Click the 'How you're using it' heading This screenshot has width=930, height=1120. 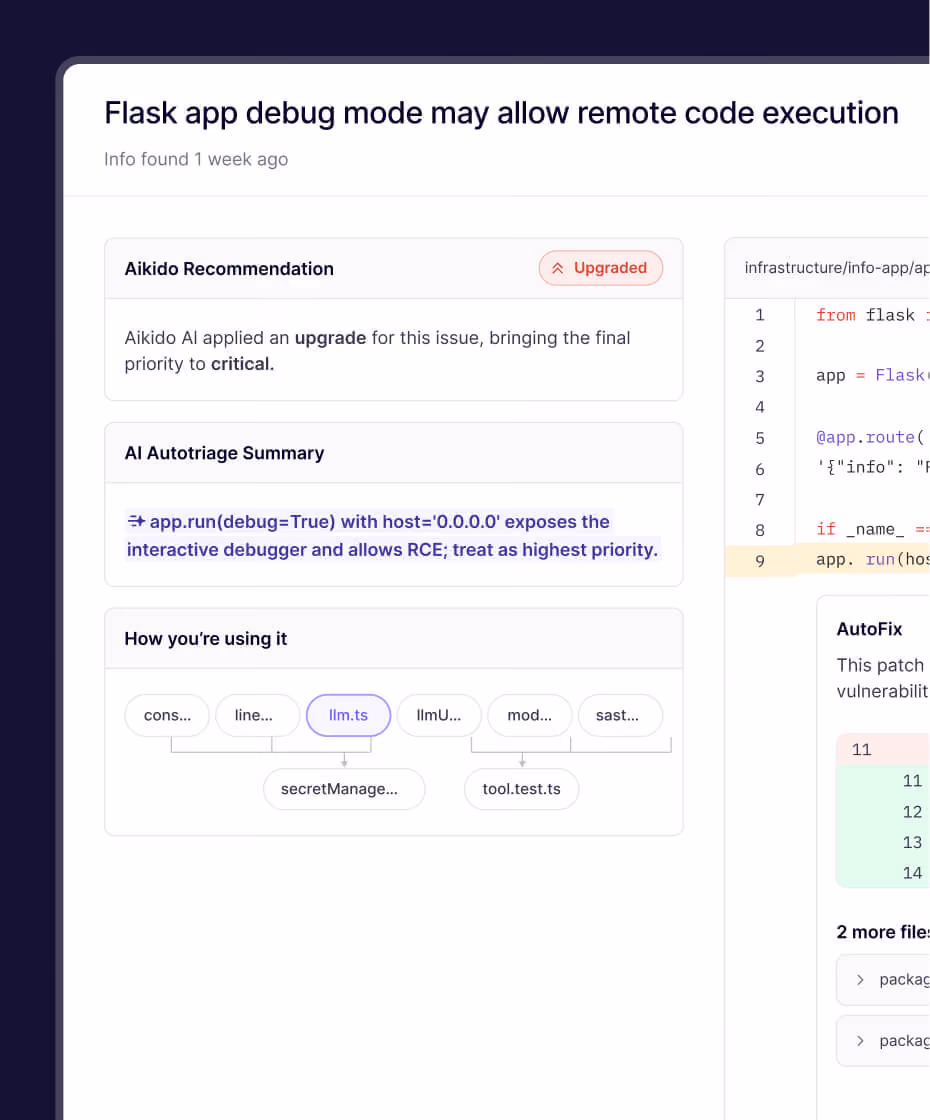tap(206, 639)
